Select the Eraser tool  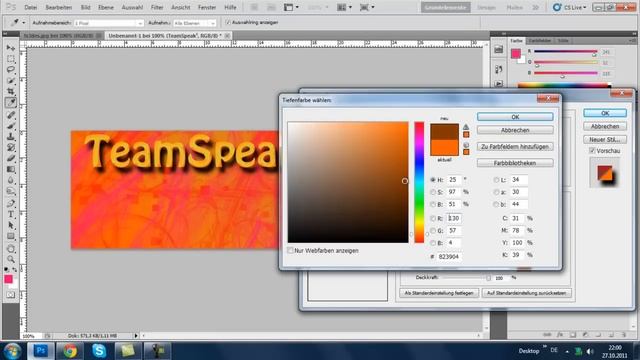pos(11,158)
